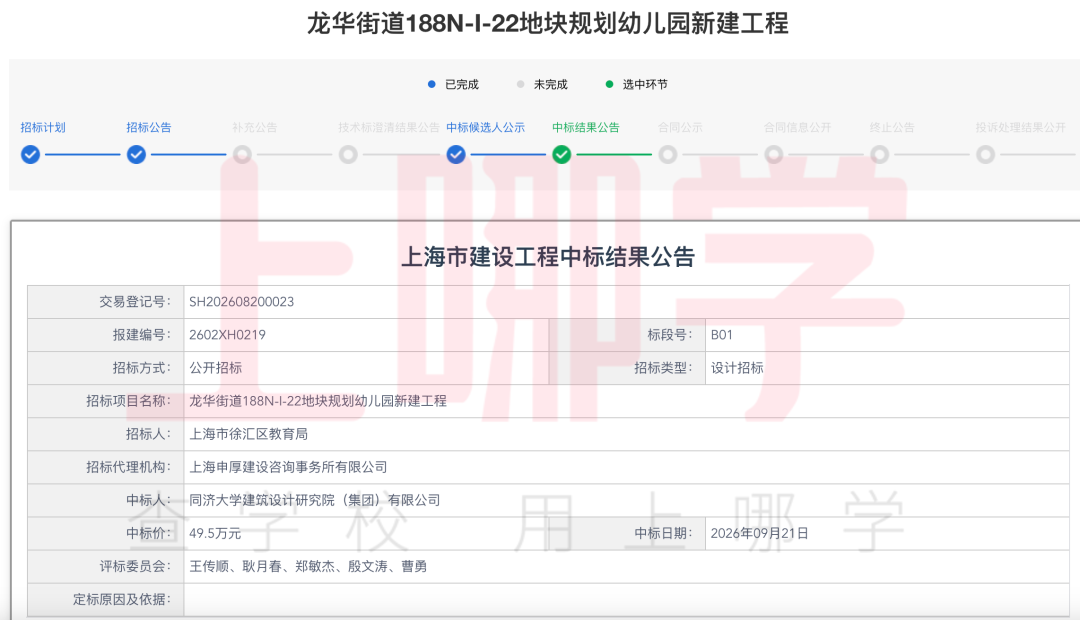
Task: Open the 招标公告 stage label
Action: coord(149,127)
